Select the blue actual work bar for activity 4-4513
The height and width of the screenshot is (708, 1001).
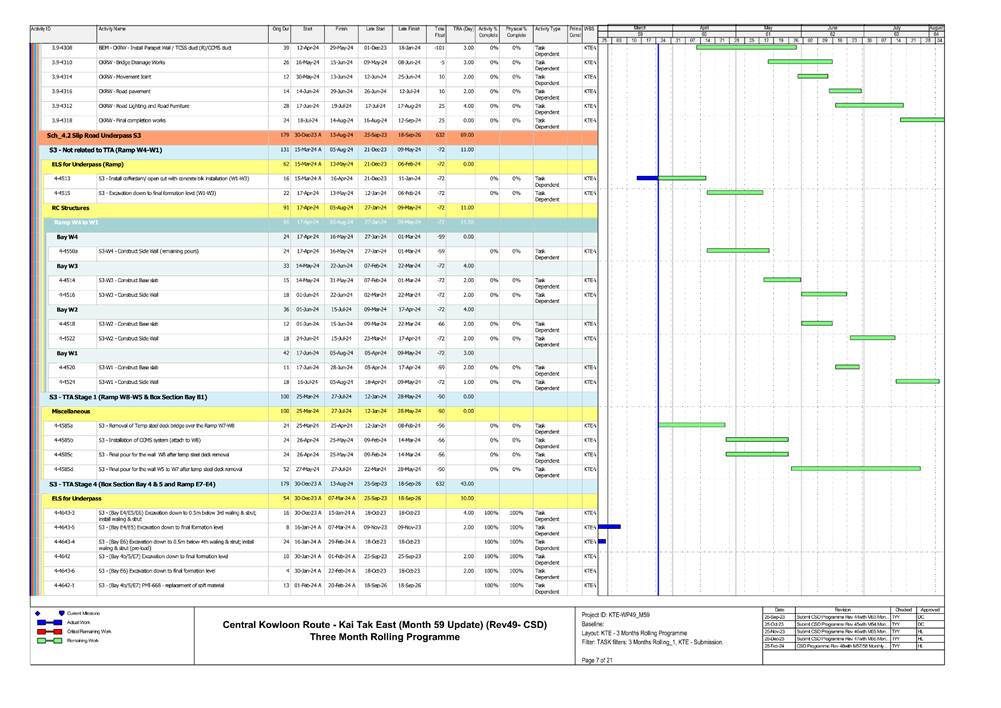(x=648, y=177)
